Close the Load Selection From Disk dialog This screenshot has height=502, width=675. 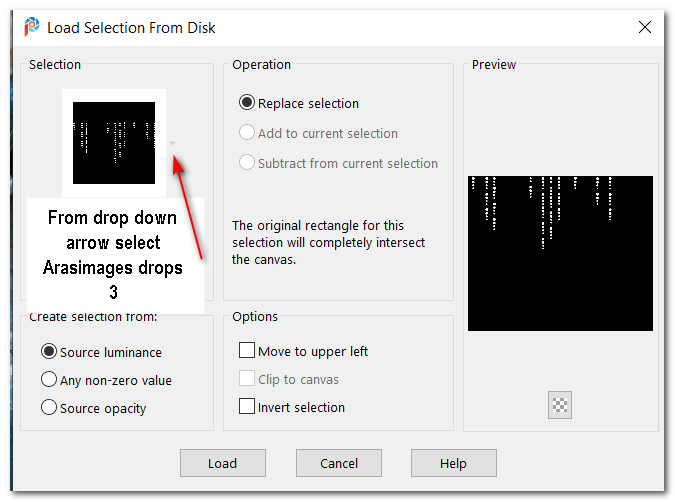point(645,28)
